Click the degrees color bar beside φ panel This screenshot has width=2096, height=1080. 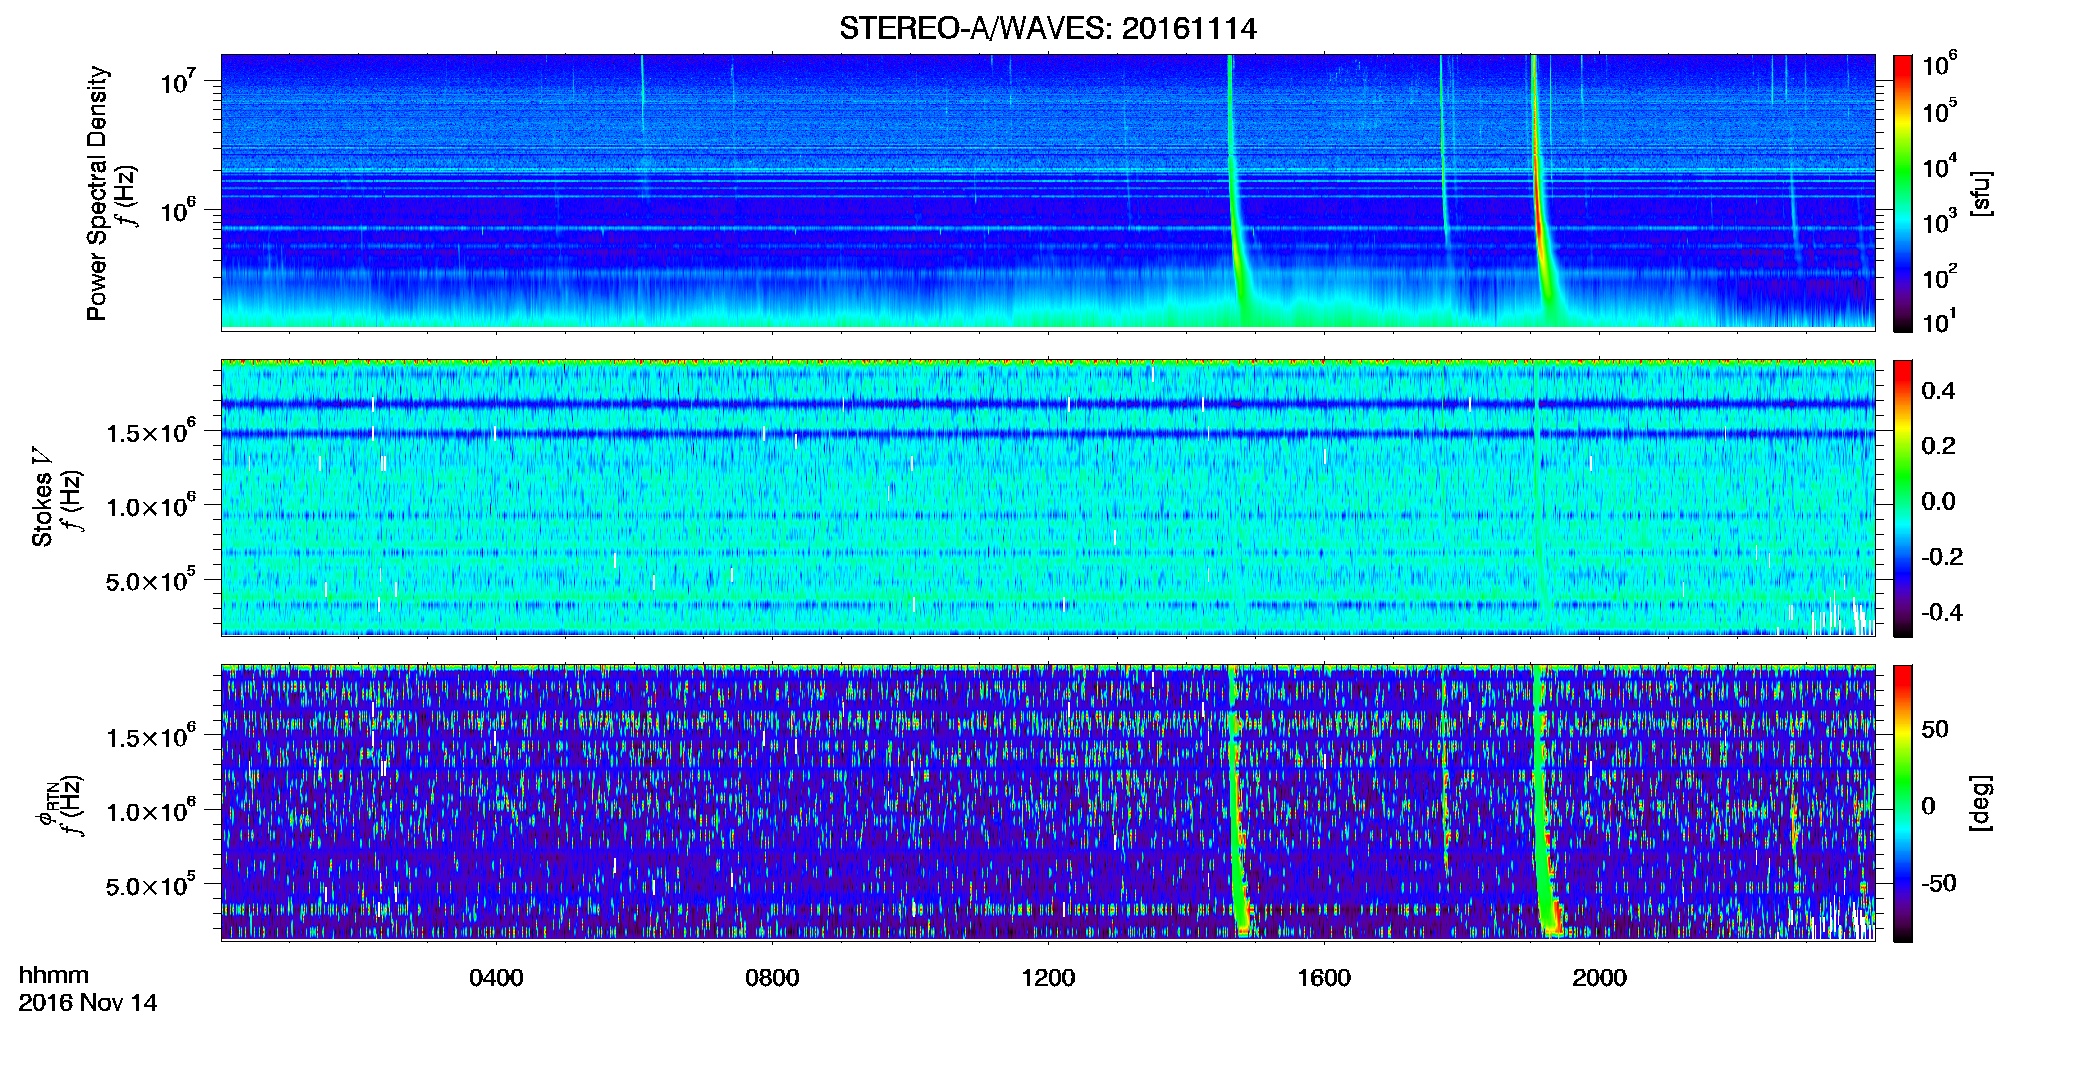(x=1903, y=803)
